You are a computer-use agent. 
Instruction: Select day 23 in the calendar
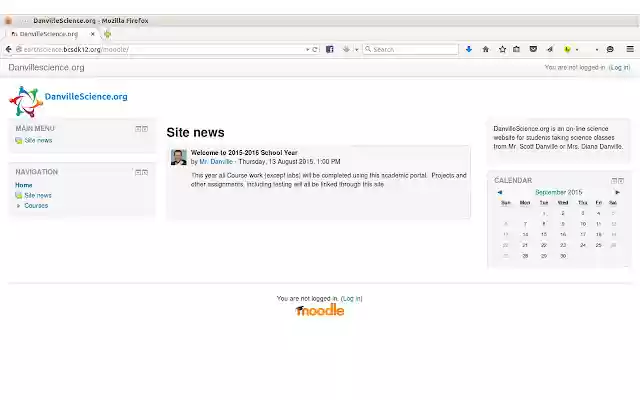coord(563,245)
